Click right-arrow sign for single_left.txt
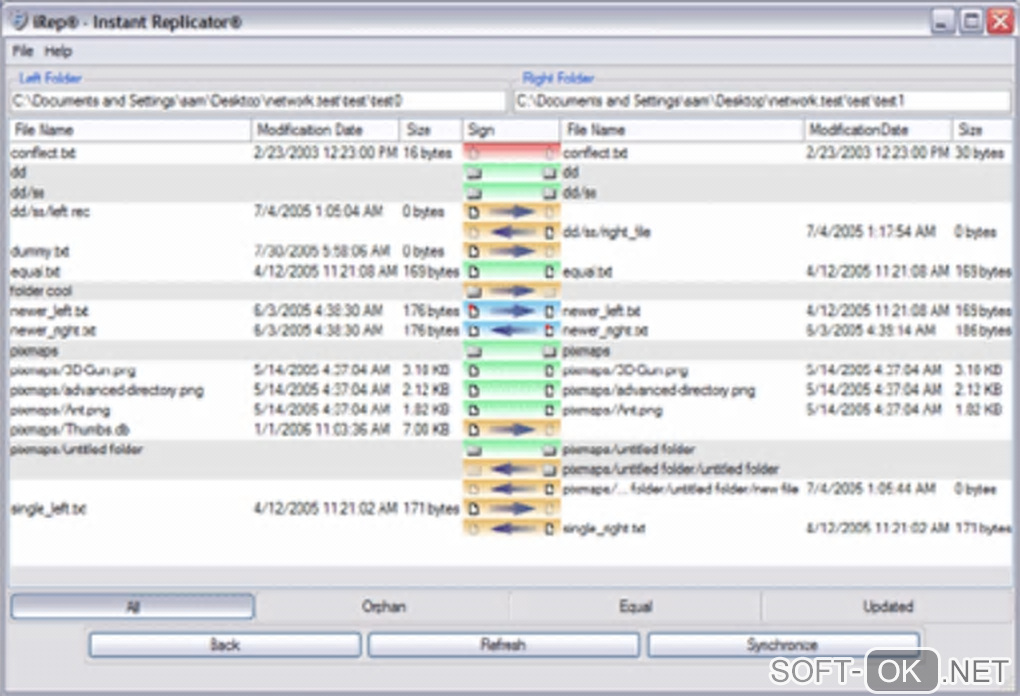The height and width of the screenshot is (696, 1020). (511, 509)
